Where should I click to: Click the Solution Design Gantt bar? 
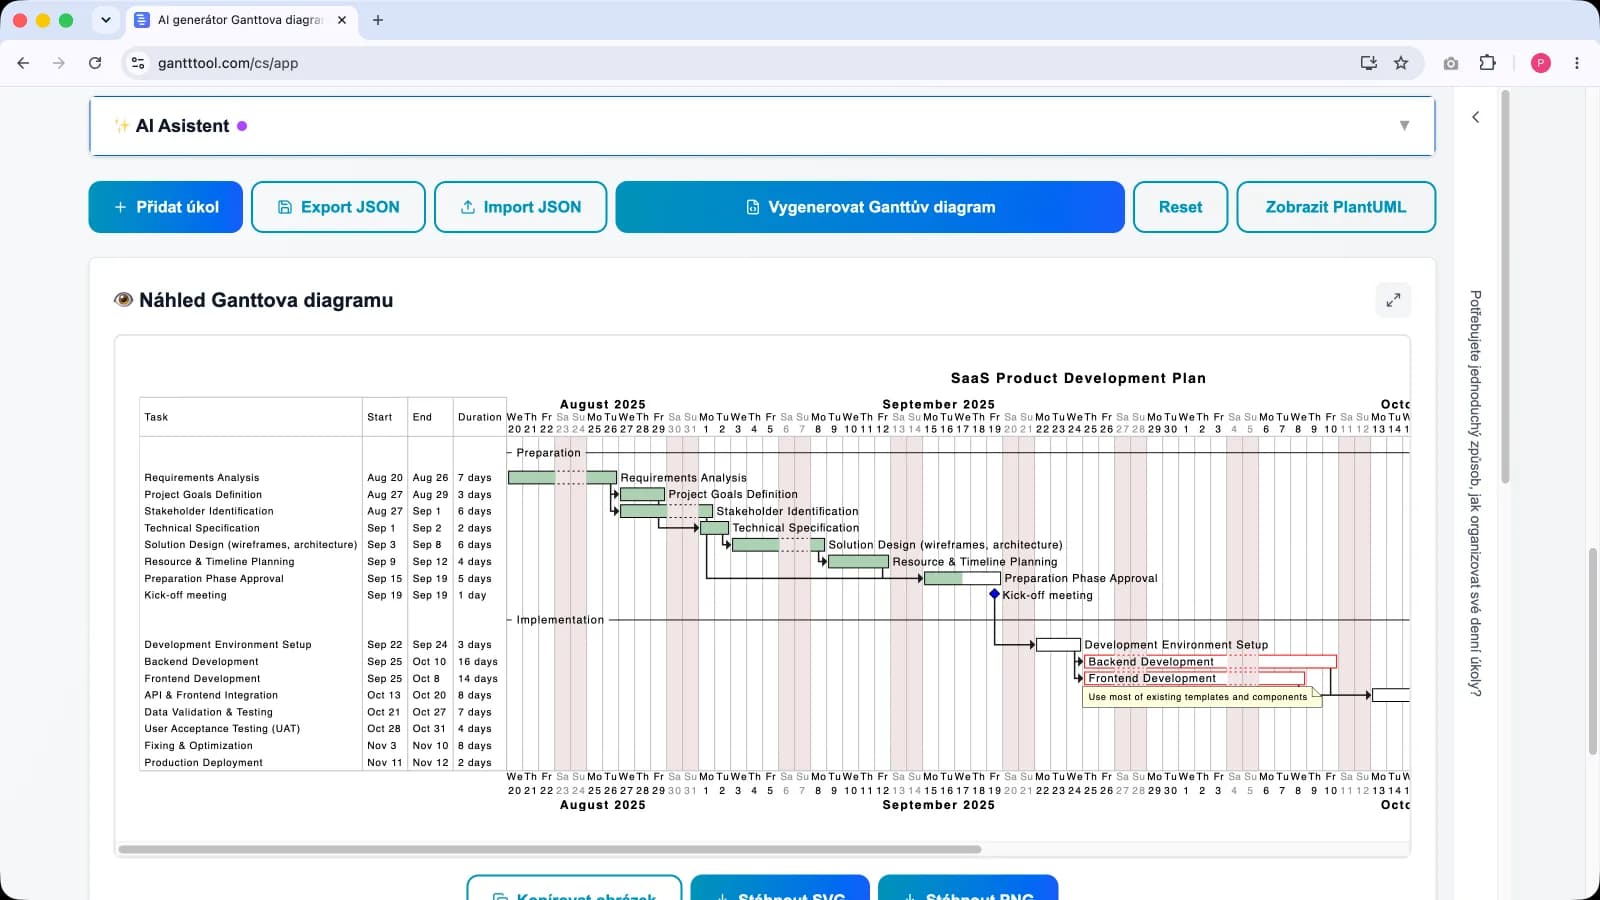tap(778, 544)
